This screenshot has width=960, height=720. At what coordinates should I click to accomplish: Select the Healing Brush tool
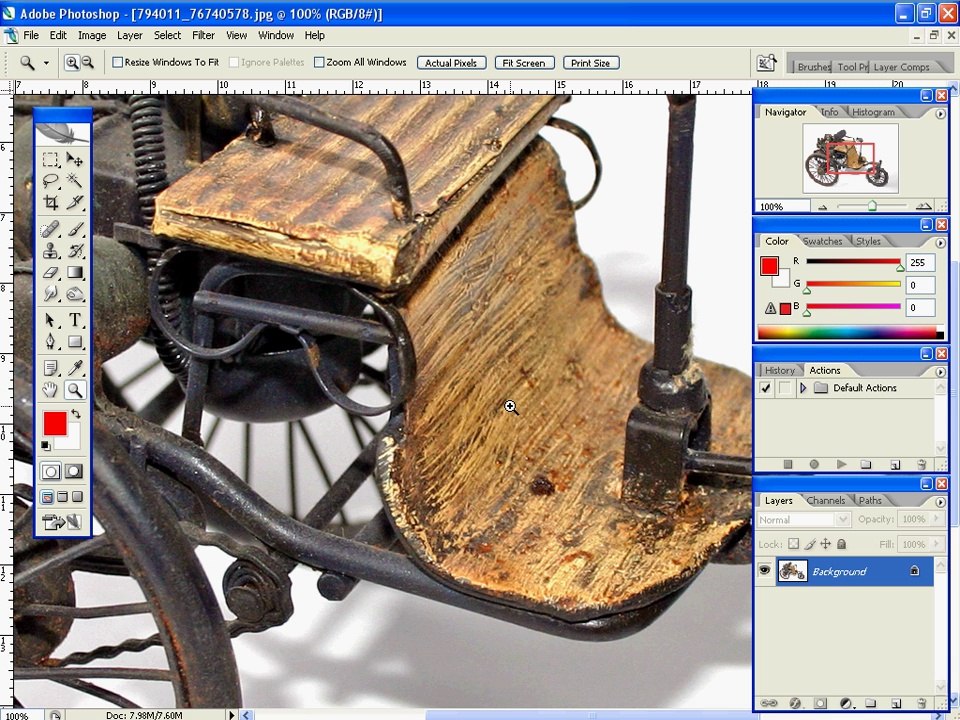51,230
